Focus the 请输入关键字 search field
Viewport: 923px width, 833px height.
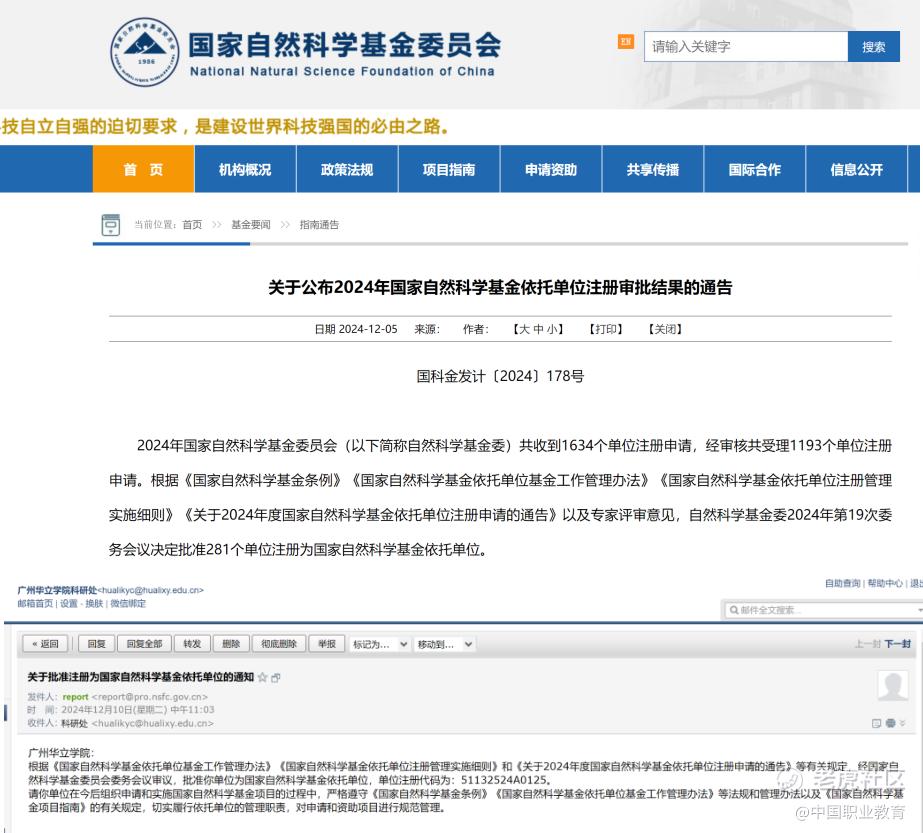(746, 47)
